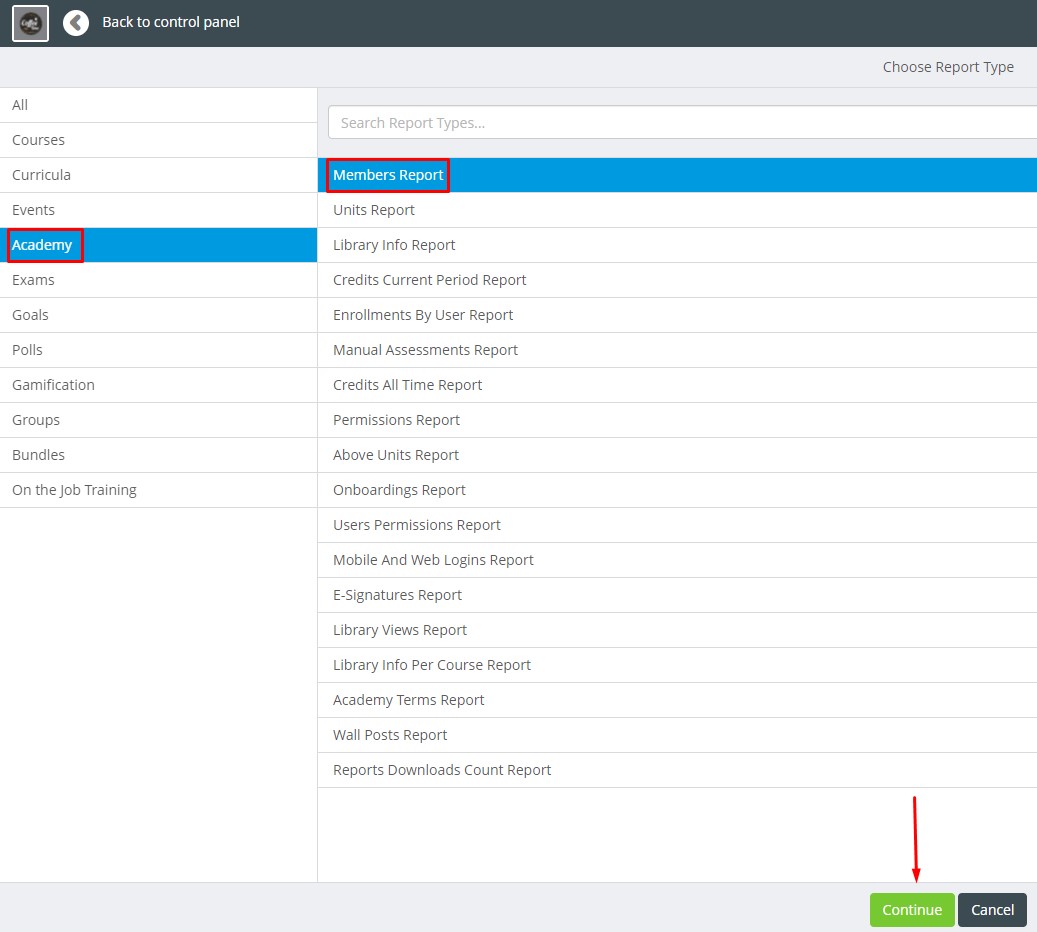Choose Onboardings Report
Viewport: 1037px width, 932px height.
[x=677, y=491]
